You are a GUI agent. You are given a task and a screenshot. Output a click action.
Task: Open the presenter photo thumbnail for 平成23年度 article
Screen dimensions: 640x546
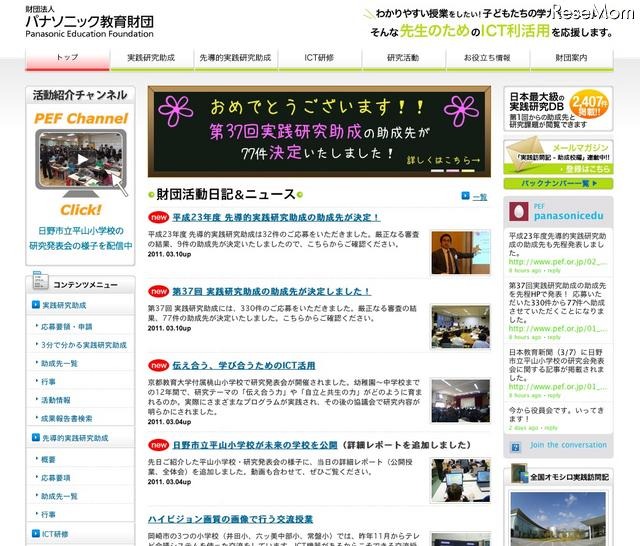[460, 253]
